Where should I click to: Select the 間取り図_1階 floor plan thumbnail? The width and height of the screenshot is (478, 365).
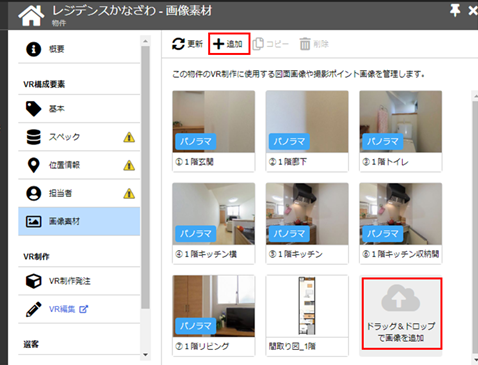[x=307, y=315]
